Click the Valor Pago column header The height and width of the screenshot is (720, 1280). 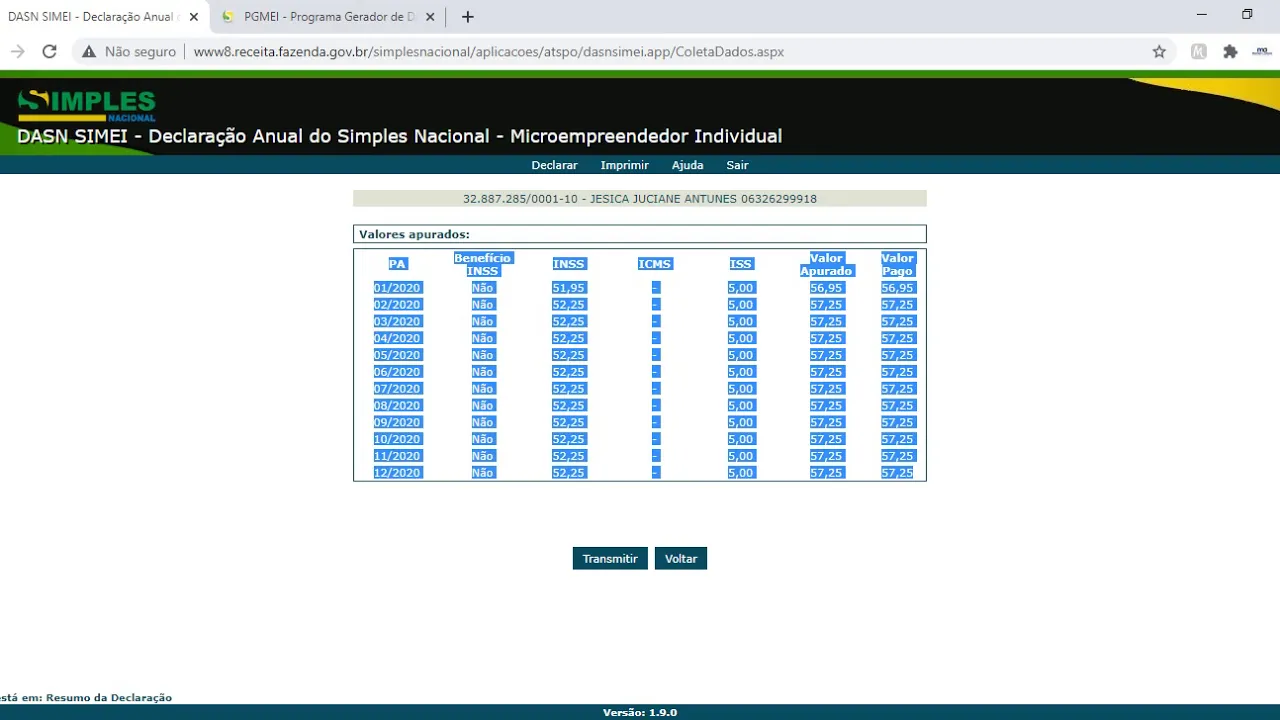point(898,264)
